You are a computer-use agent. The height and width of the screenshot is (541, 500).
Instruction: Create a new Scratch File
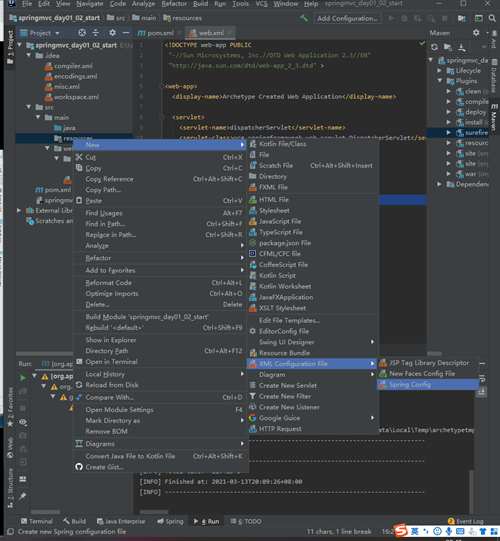coord(312,166)
